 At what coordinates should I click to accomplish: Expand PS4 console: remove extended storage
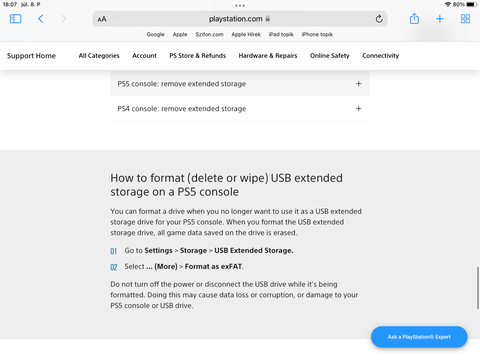coord(240,109)
